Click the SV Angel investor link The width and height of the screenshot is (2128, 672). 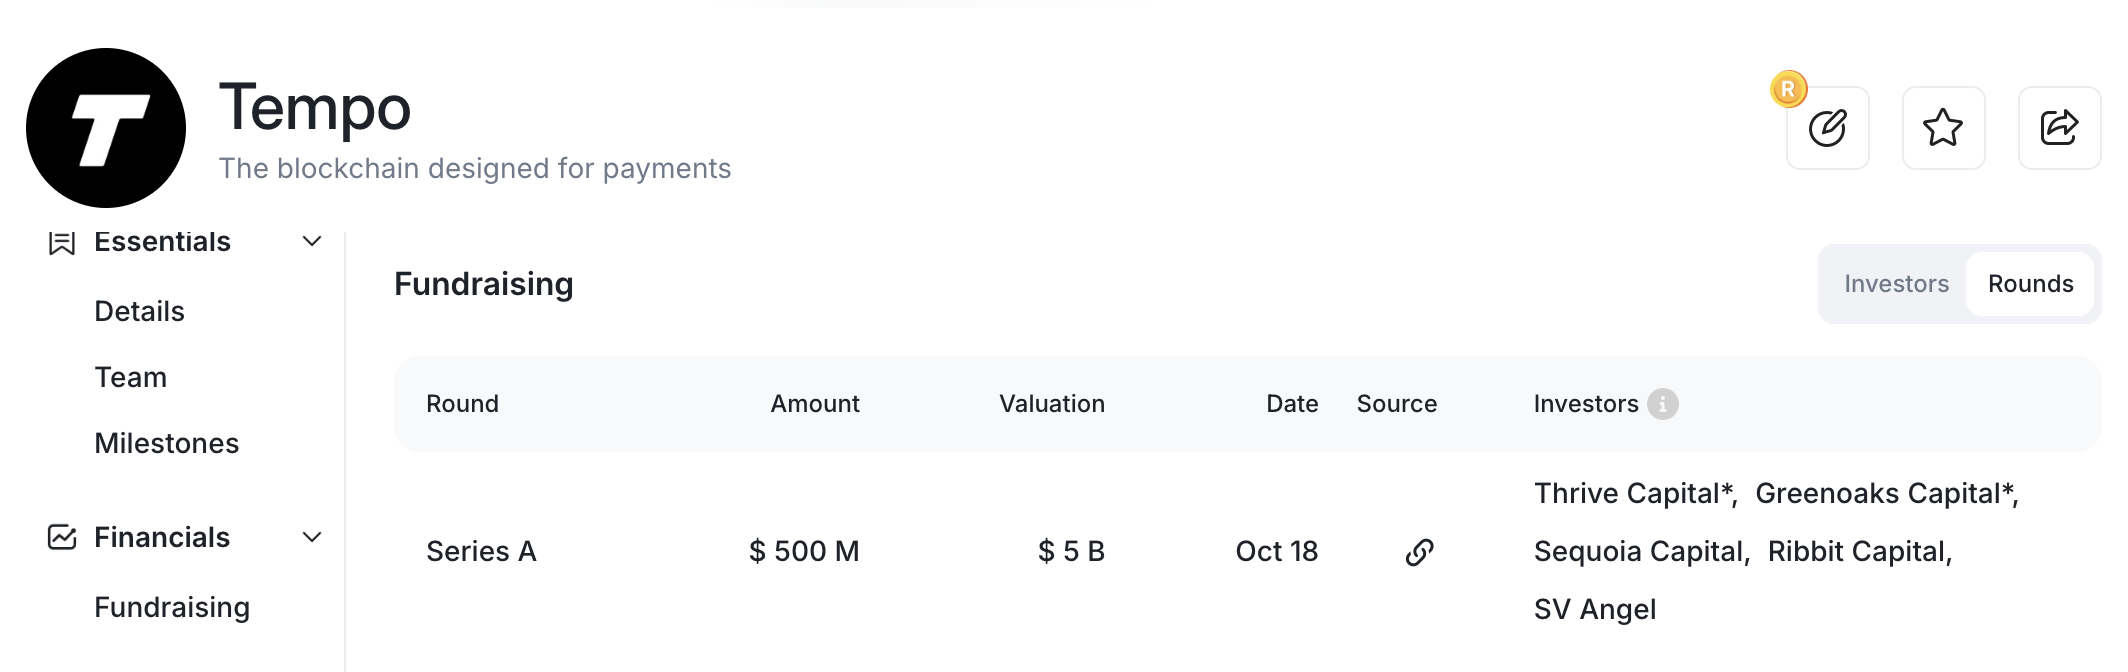(x=1595, y=610)
